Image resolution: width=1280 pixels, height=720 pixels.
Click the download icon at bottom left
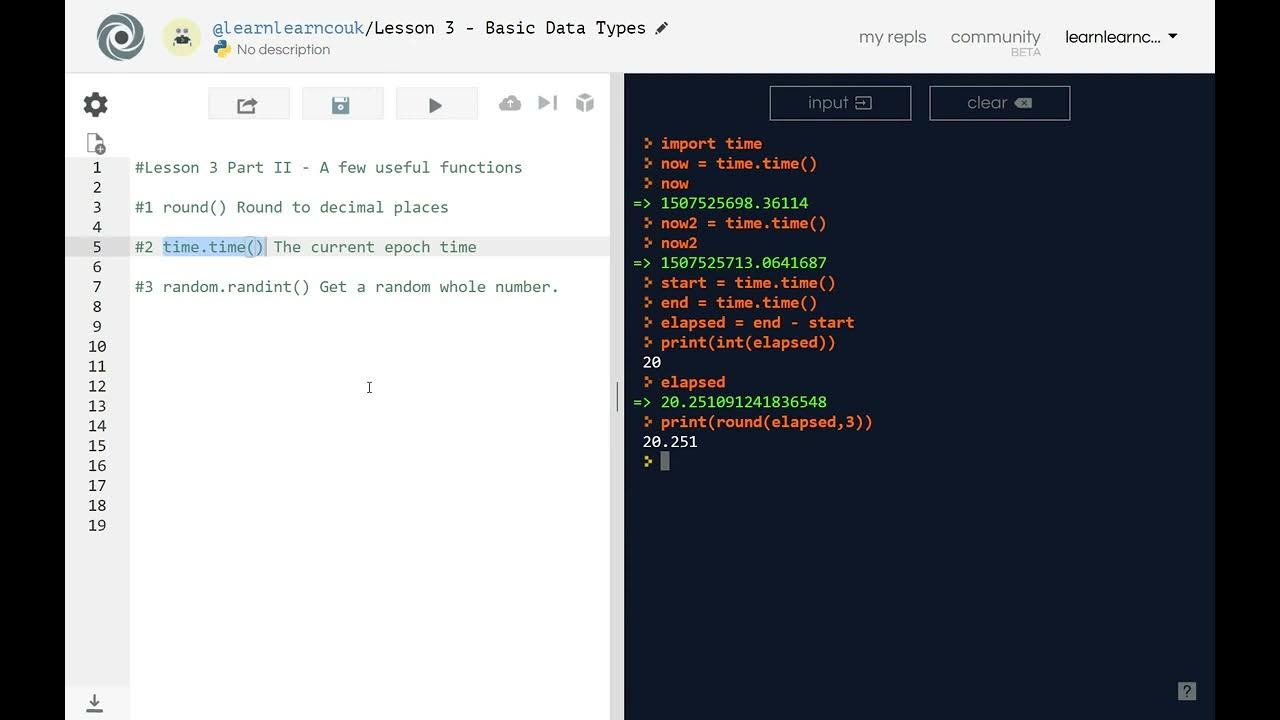click(94, 703)
